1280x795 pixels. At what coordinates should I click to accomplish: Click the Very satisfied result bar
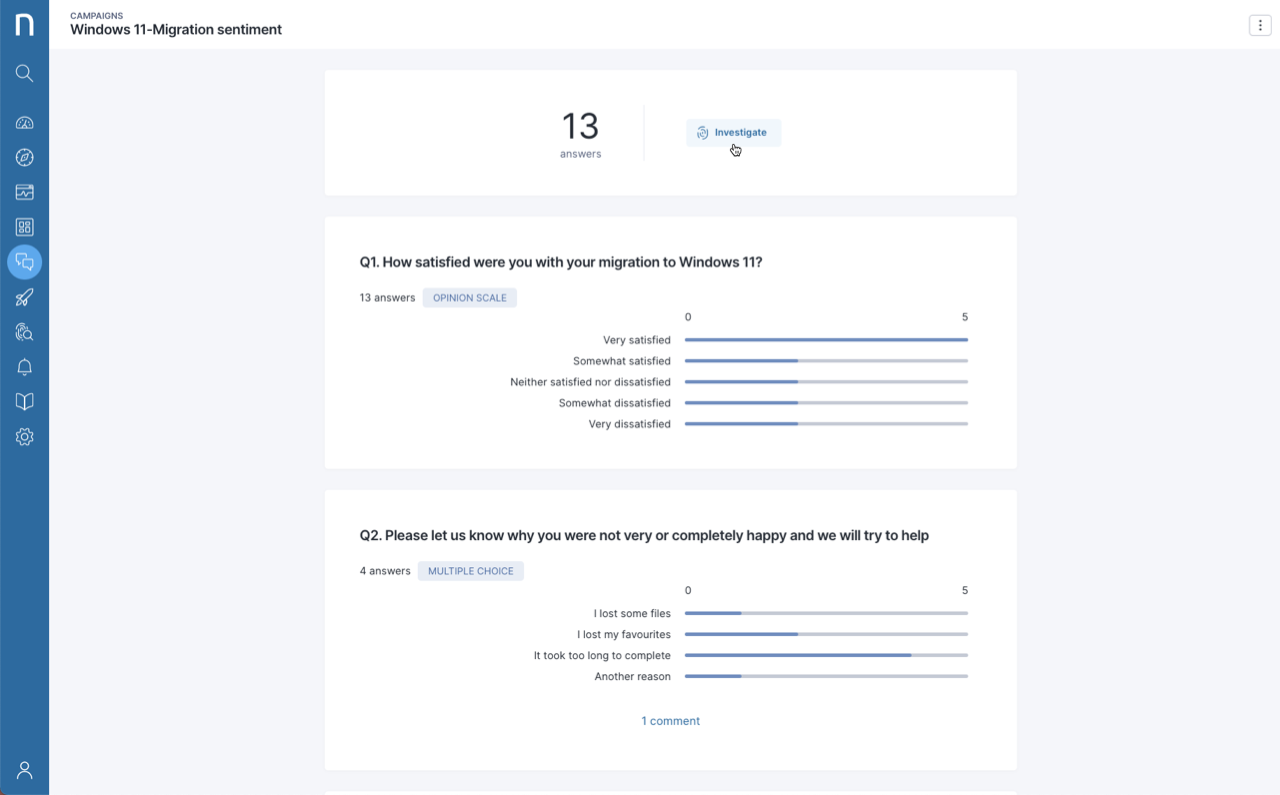pos(825,340)
